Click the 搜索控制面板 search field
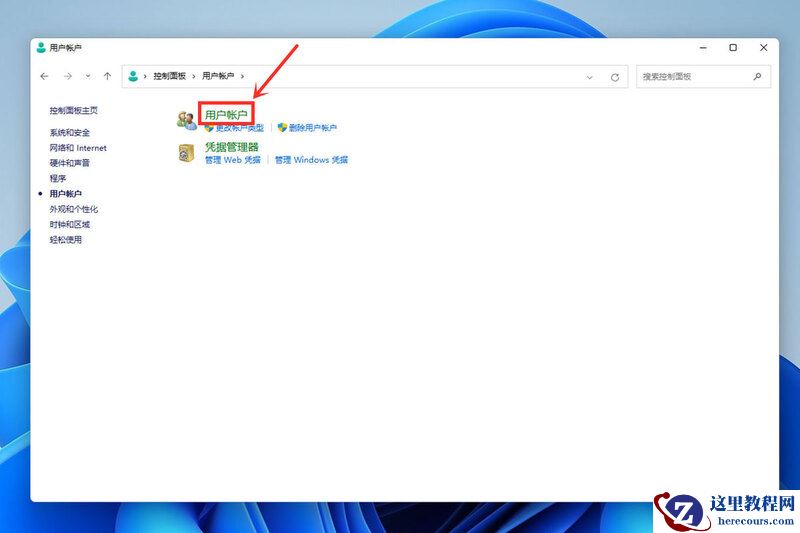The width and height of the screenshot is (800, 533). [x=703, y=77]
